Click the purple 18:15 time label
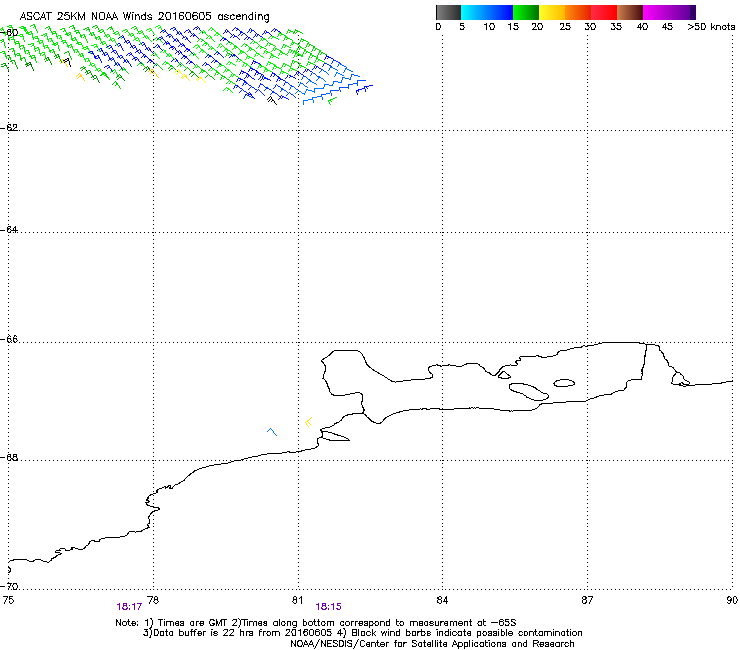 328,607
